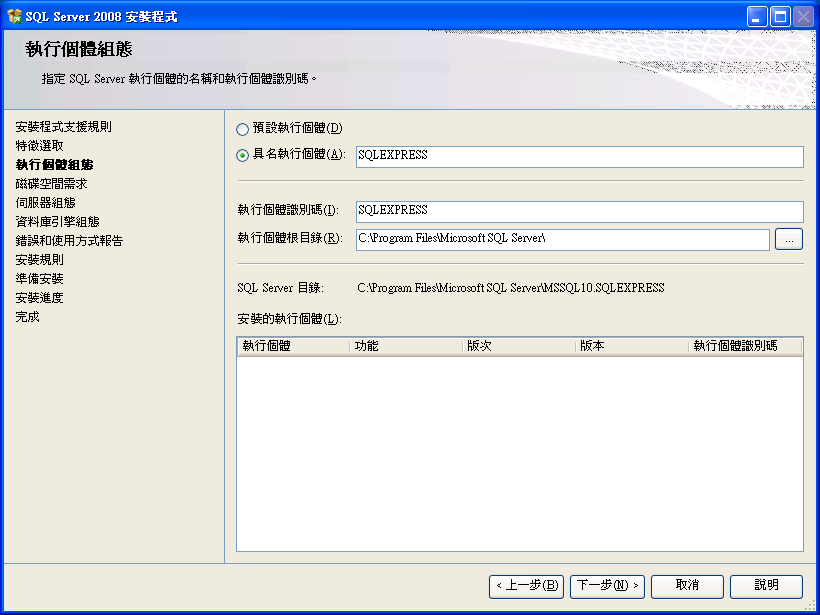
Task: Select 資料庫引擎組態 step in sidebar
Action: [58, 222]
